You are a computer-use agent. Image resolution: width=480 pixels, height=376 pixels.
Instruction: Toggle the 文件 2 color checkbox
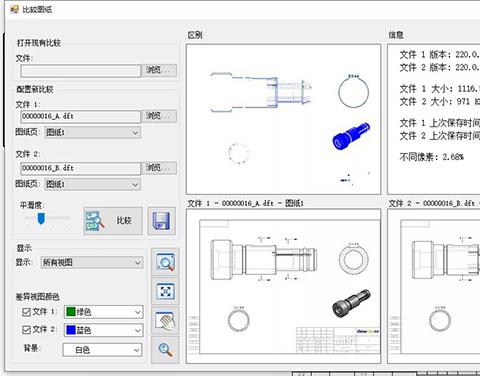click(26, 330)
